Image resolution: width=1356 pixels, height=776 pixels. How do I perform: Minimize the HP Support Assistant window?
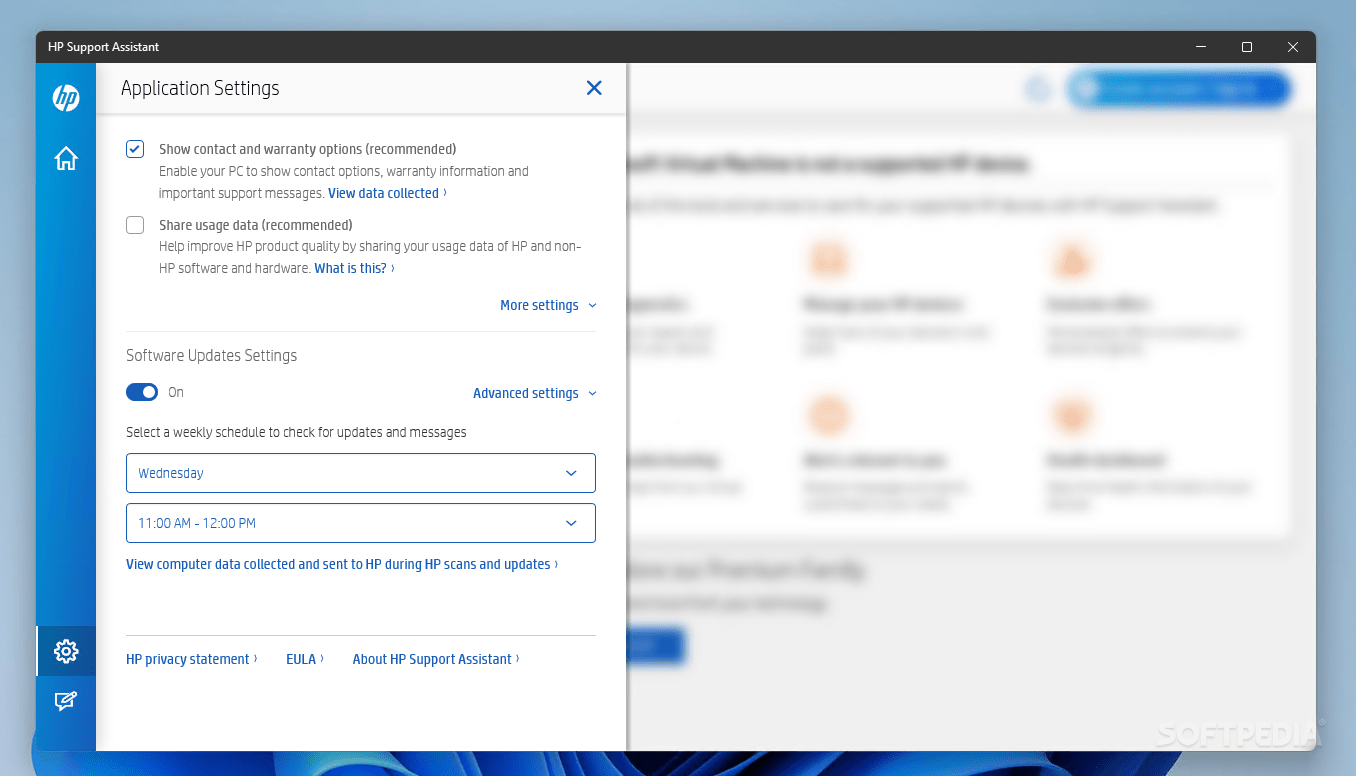(x=1200, y=47)
